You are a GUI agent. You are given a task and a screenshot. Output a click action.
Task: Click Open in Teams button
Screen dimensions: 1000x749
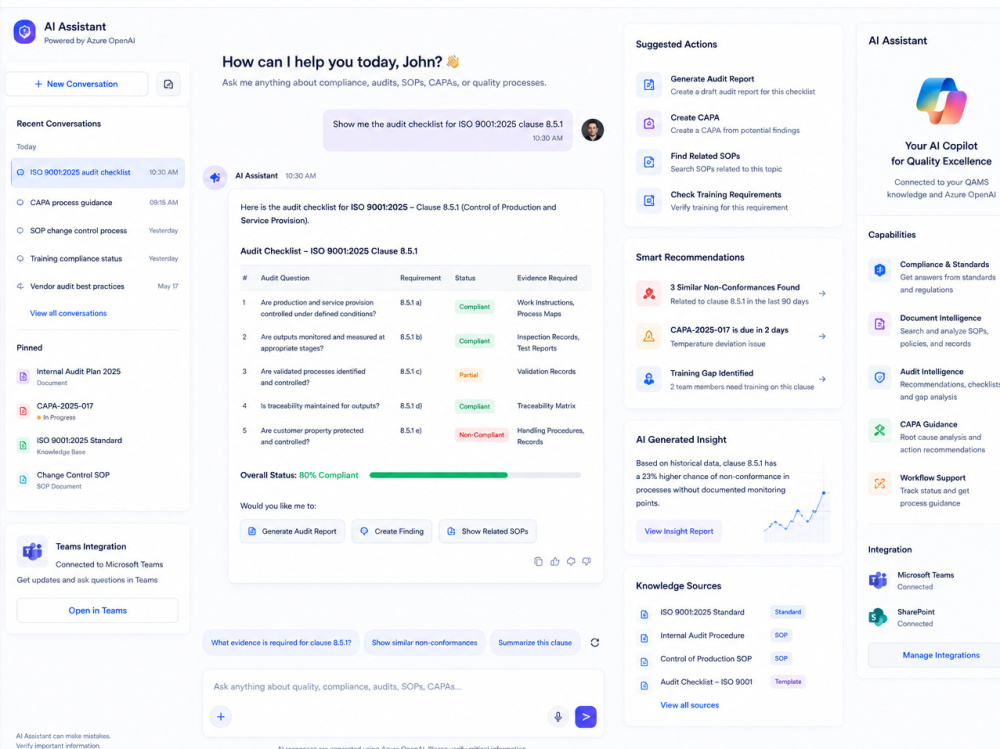click(98, 611)
